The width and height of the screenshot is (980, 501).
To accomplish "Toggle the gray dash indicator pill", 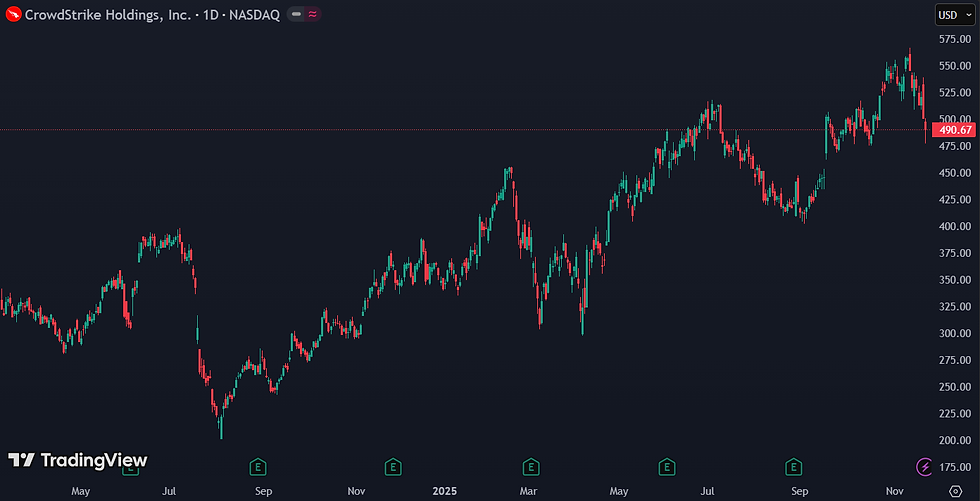I will [x=296, y=14].
